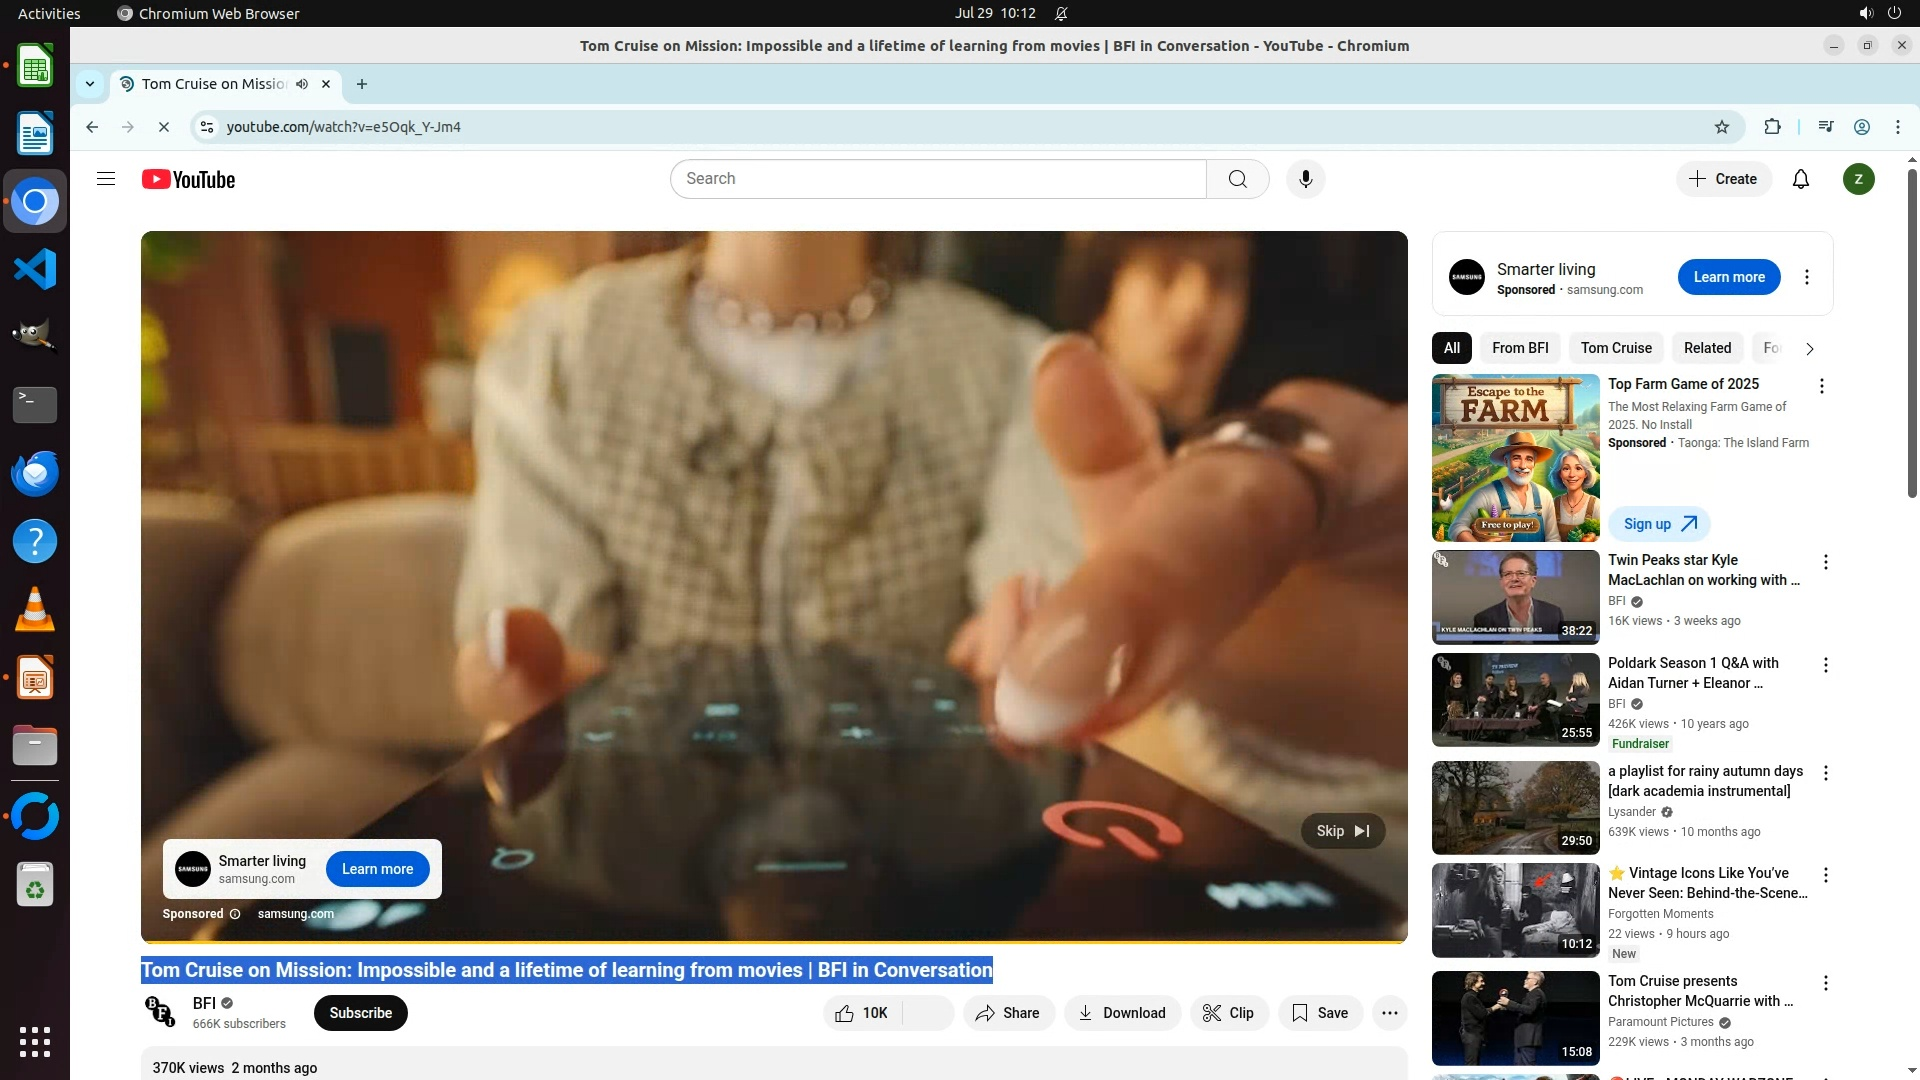Click the YouTube microphone voice search icon
This screenshot has height=1080, width=1920.
point(1305,179)
